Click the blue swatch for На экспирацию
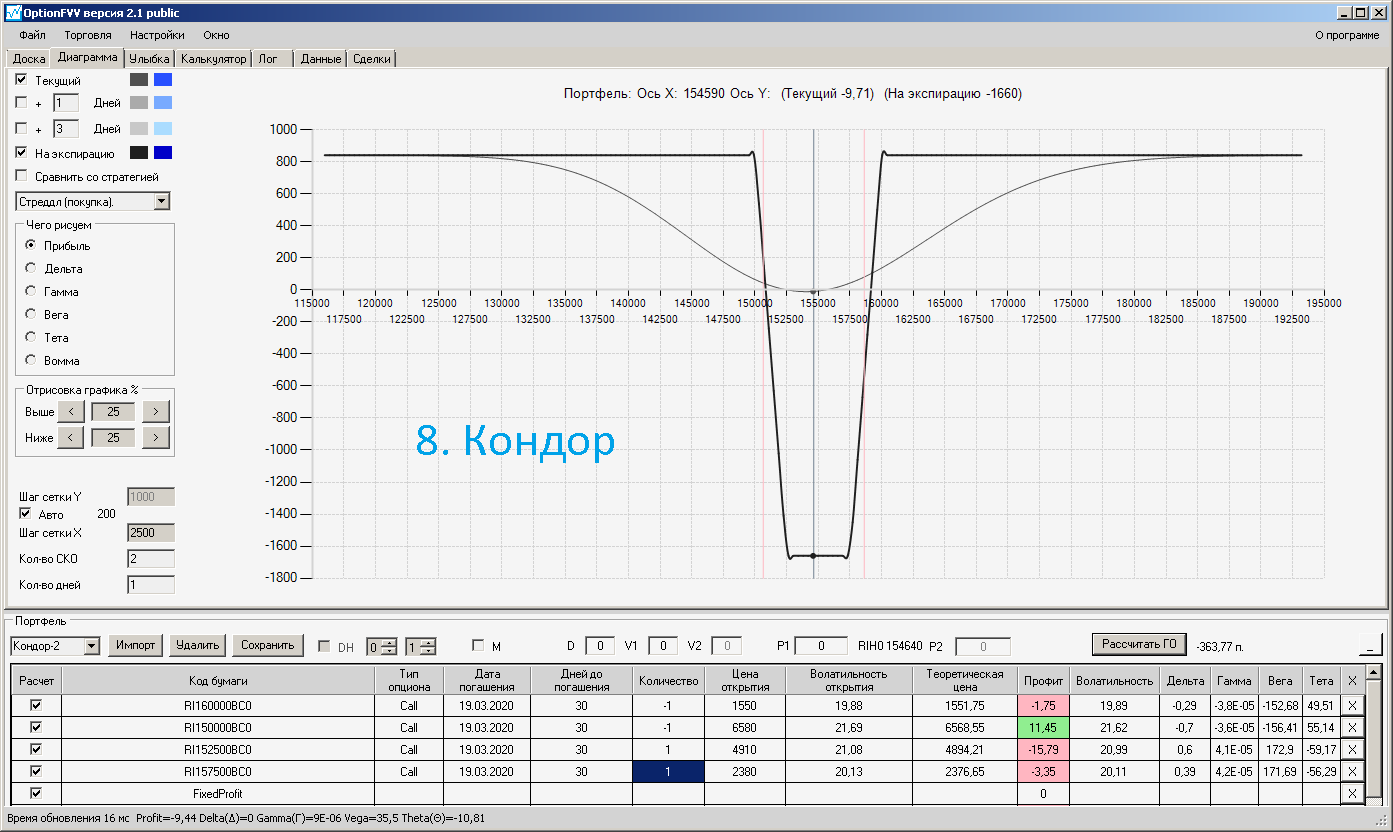The image size is (1393, 832). click(163, 153)
